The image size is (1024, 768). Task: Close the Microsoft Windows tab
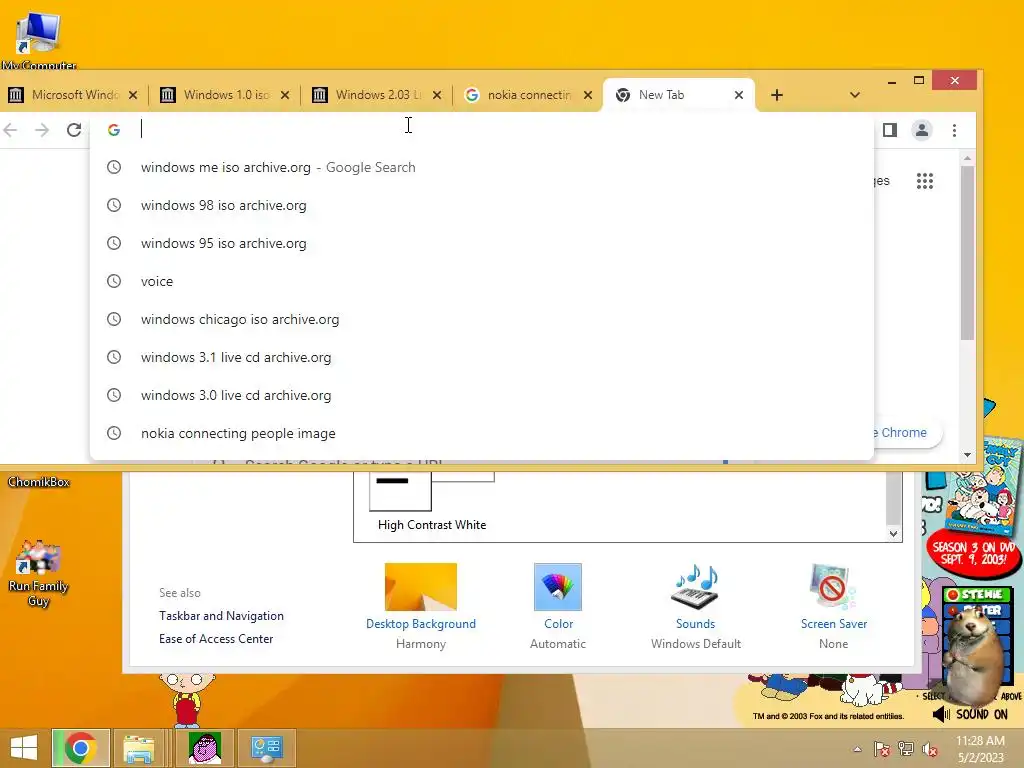133,95
